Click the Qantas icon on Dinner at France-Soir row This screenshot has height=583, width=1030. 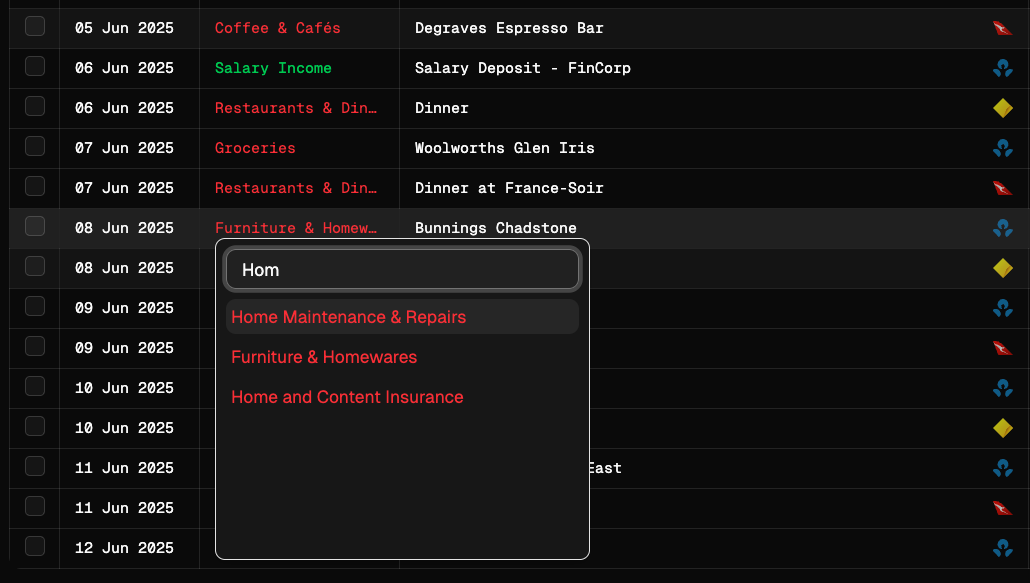(x=1003, y=188)
